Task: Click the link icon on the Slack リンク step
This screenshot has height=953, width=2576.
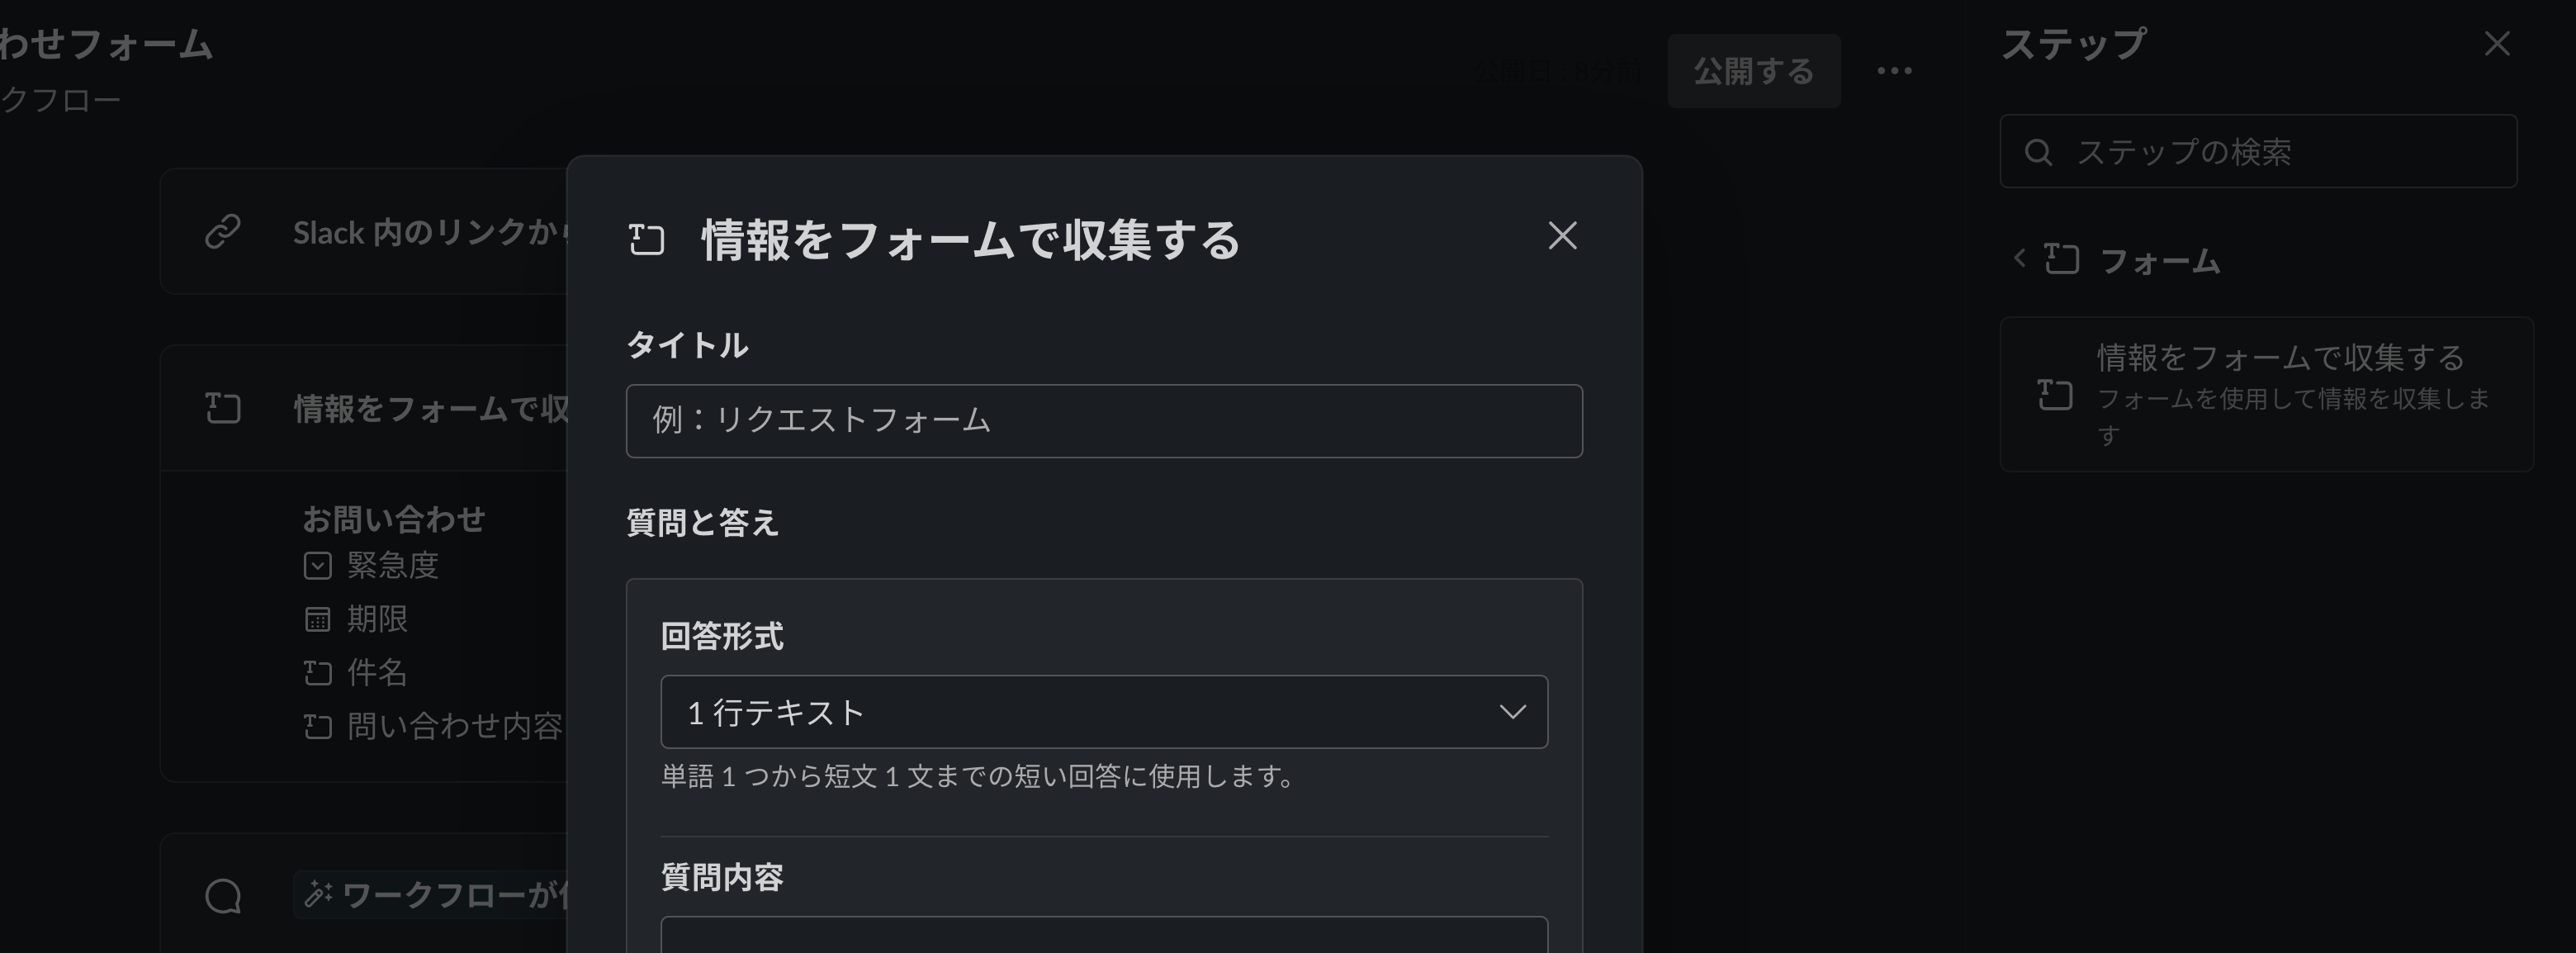Action: pyautogui.click(x=221, y=232)
